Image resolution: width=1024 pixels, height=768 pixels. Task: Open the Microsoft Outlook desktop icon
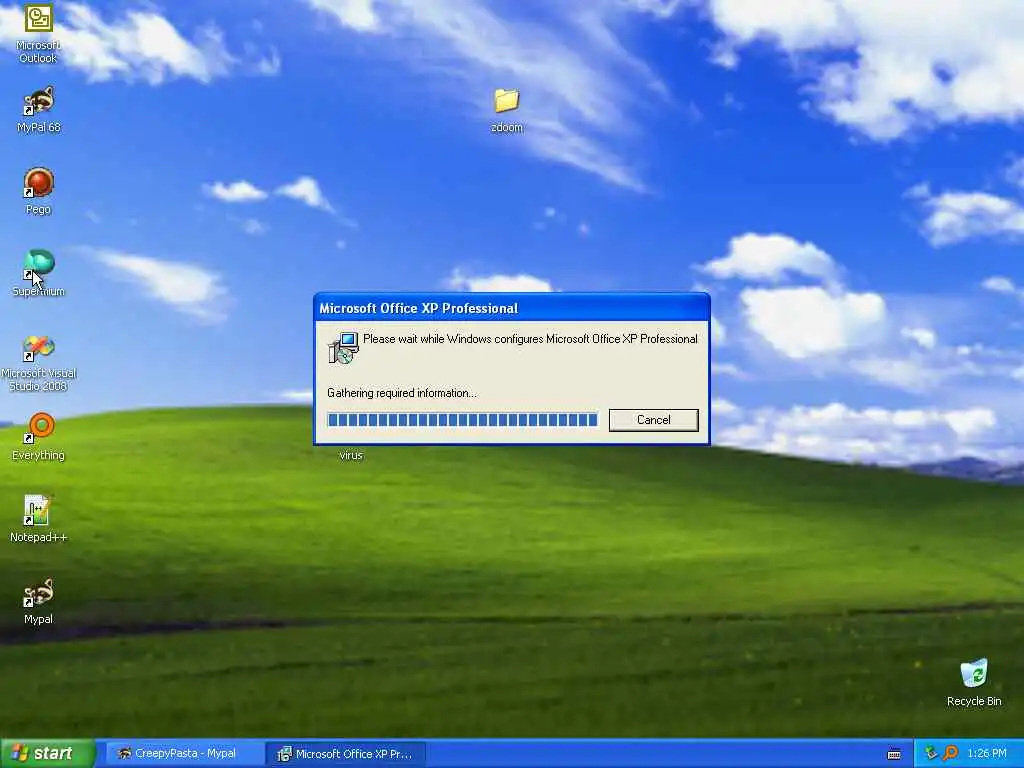[38, 33]
